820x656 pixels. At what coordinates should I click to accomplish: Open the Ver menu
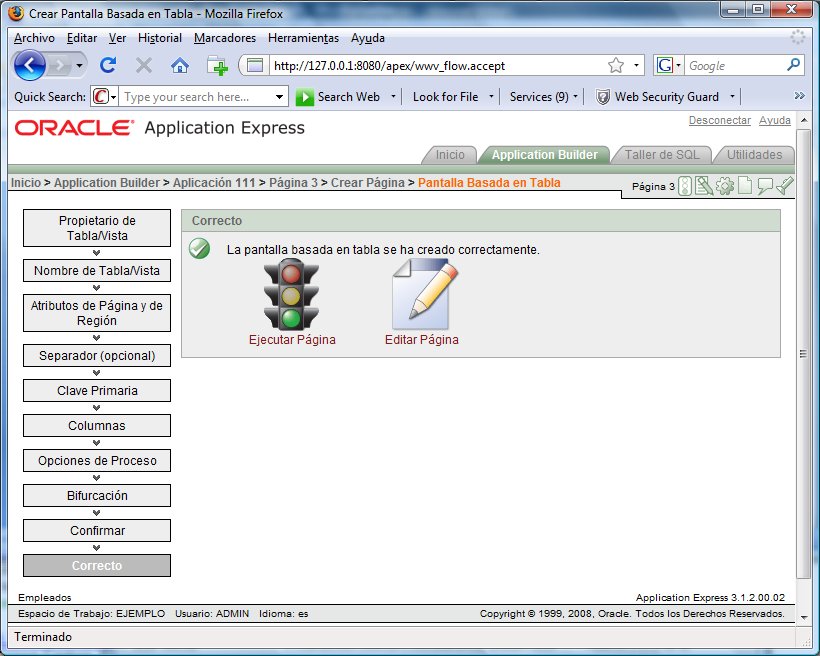coord(117,38)
